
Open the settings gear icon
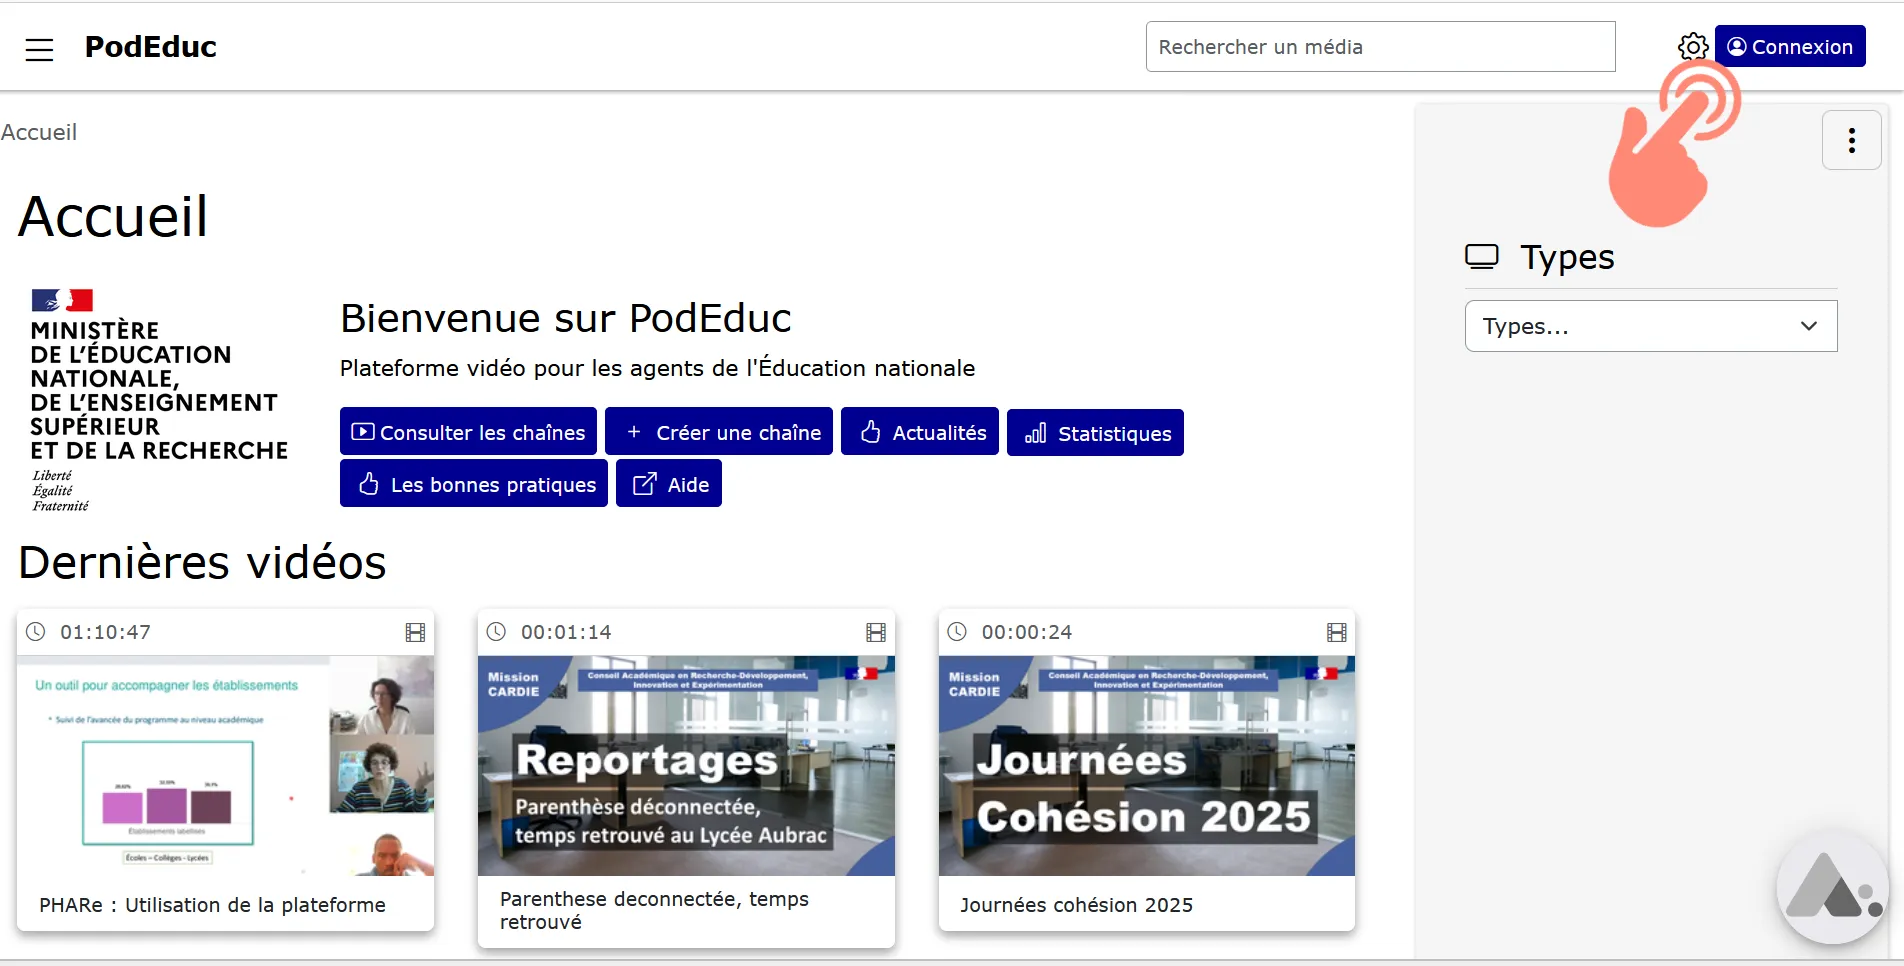1693,47
